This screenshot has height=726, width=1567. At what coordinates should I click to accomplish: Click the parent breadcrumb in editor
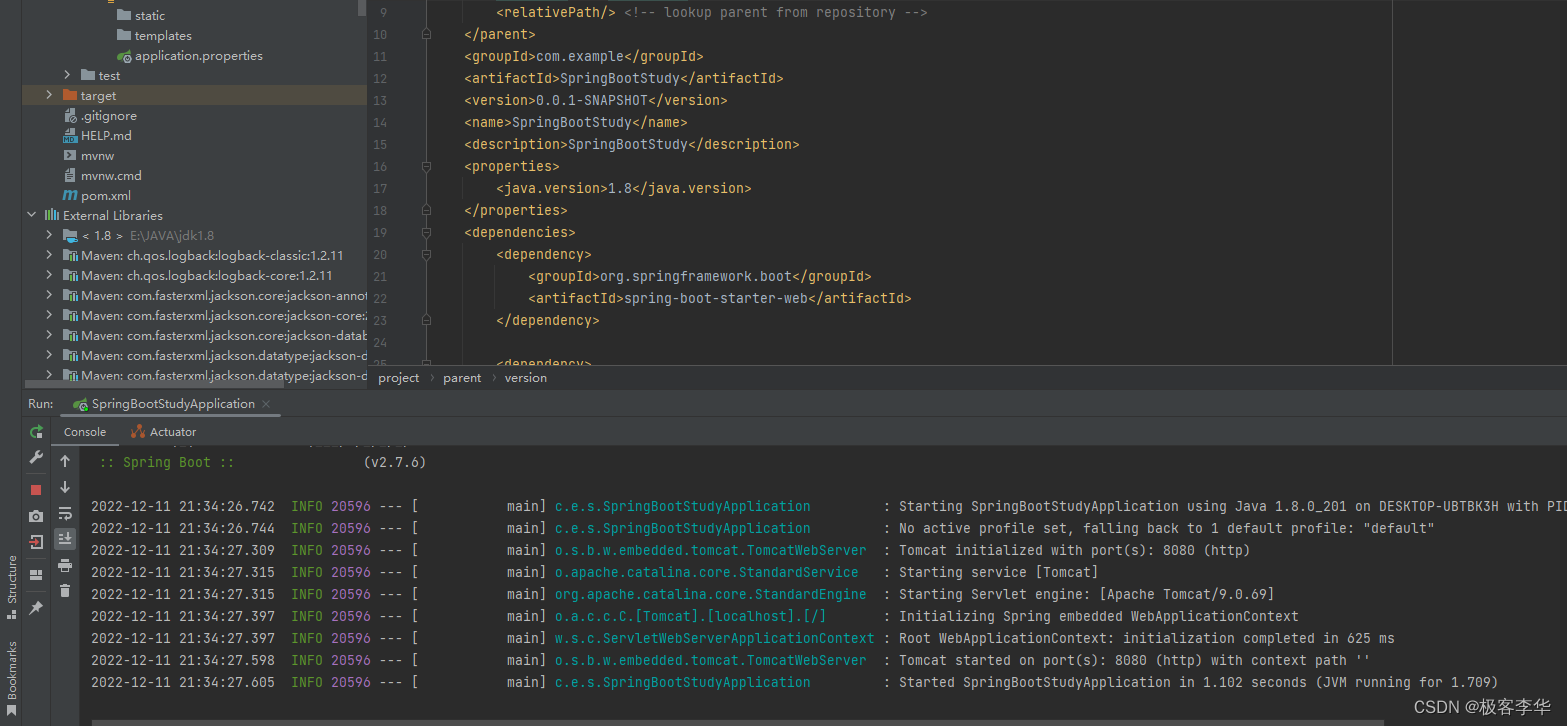click(x=462, y=378)
